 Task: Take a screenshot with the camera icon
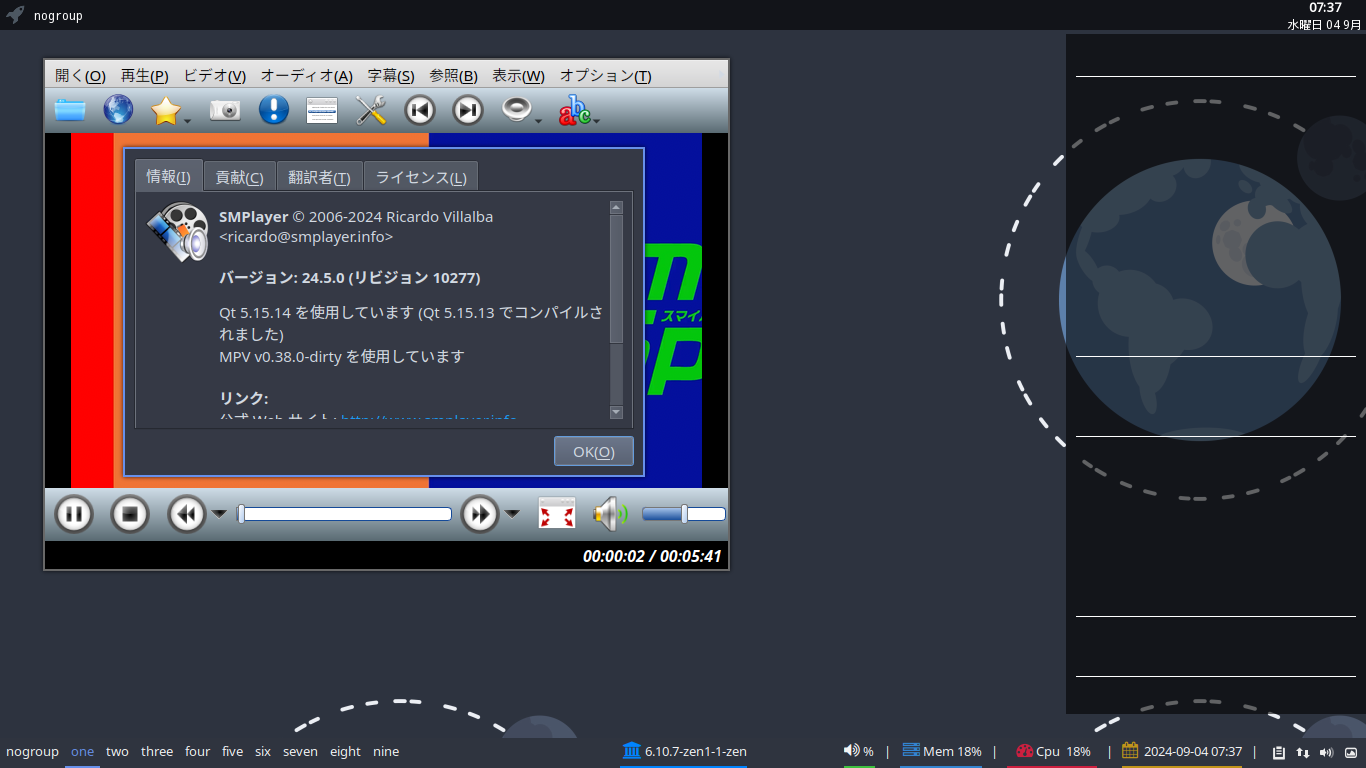click(225, 110)
